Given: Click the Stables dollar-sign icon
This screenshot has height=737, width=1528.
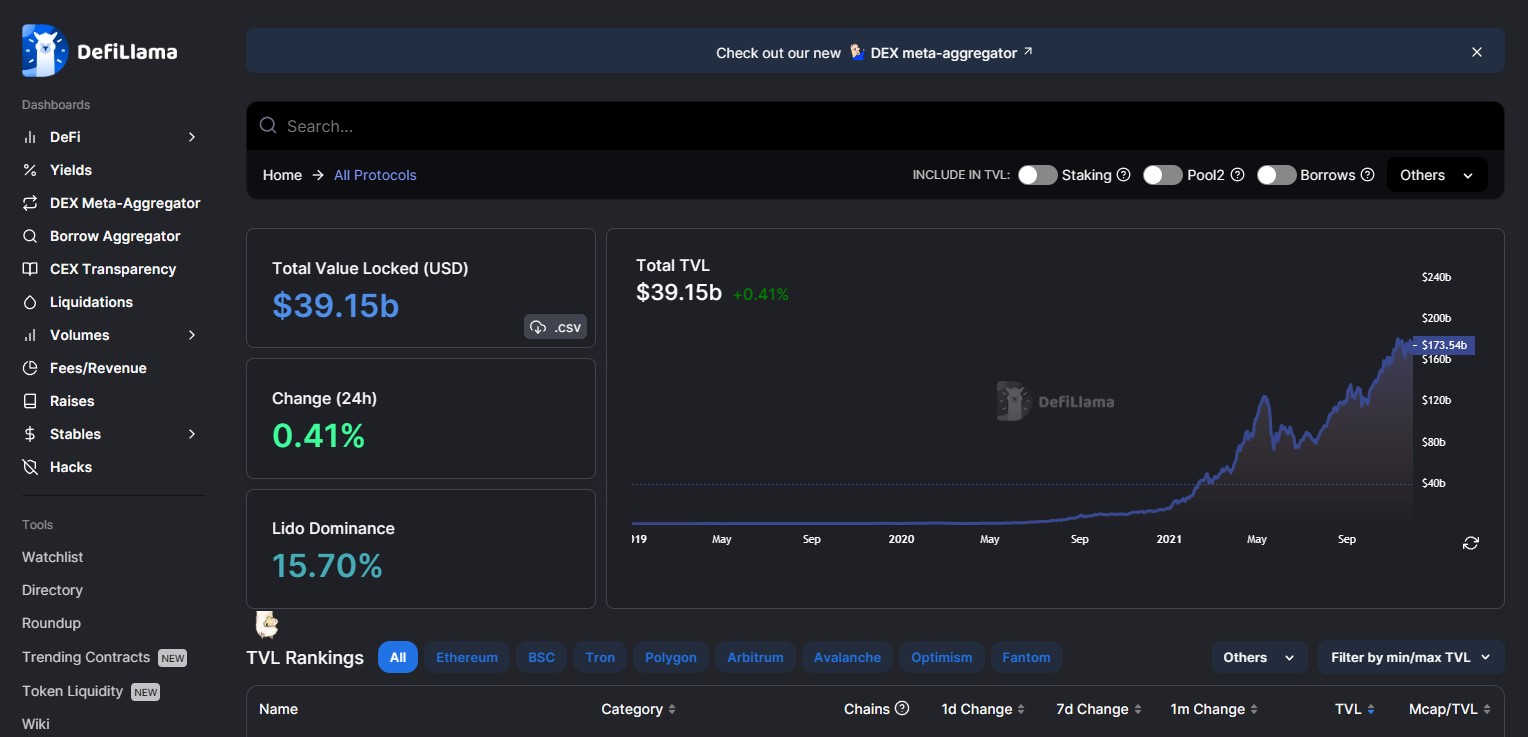Looking at the screenshot, I should (x=30, y=434).
